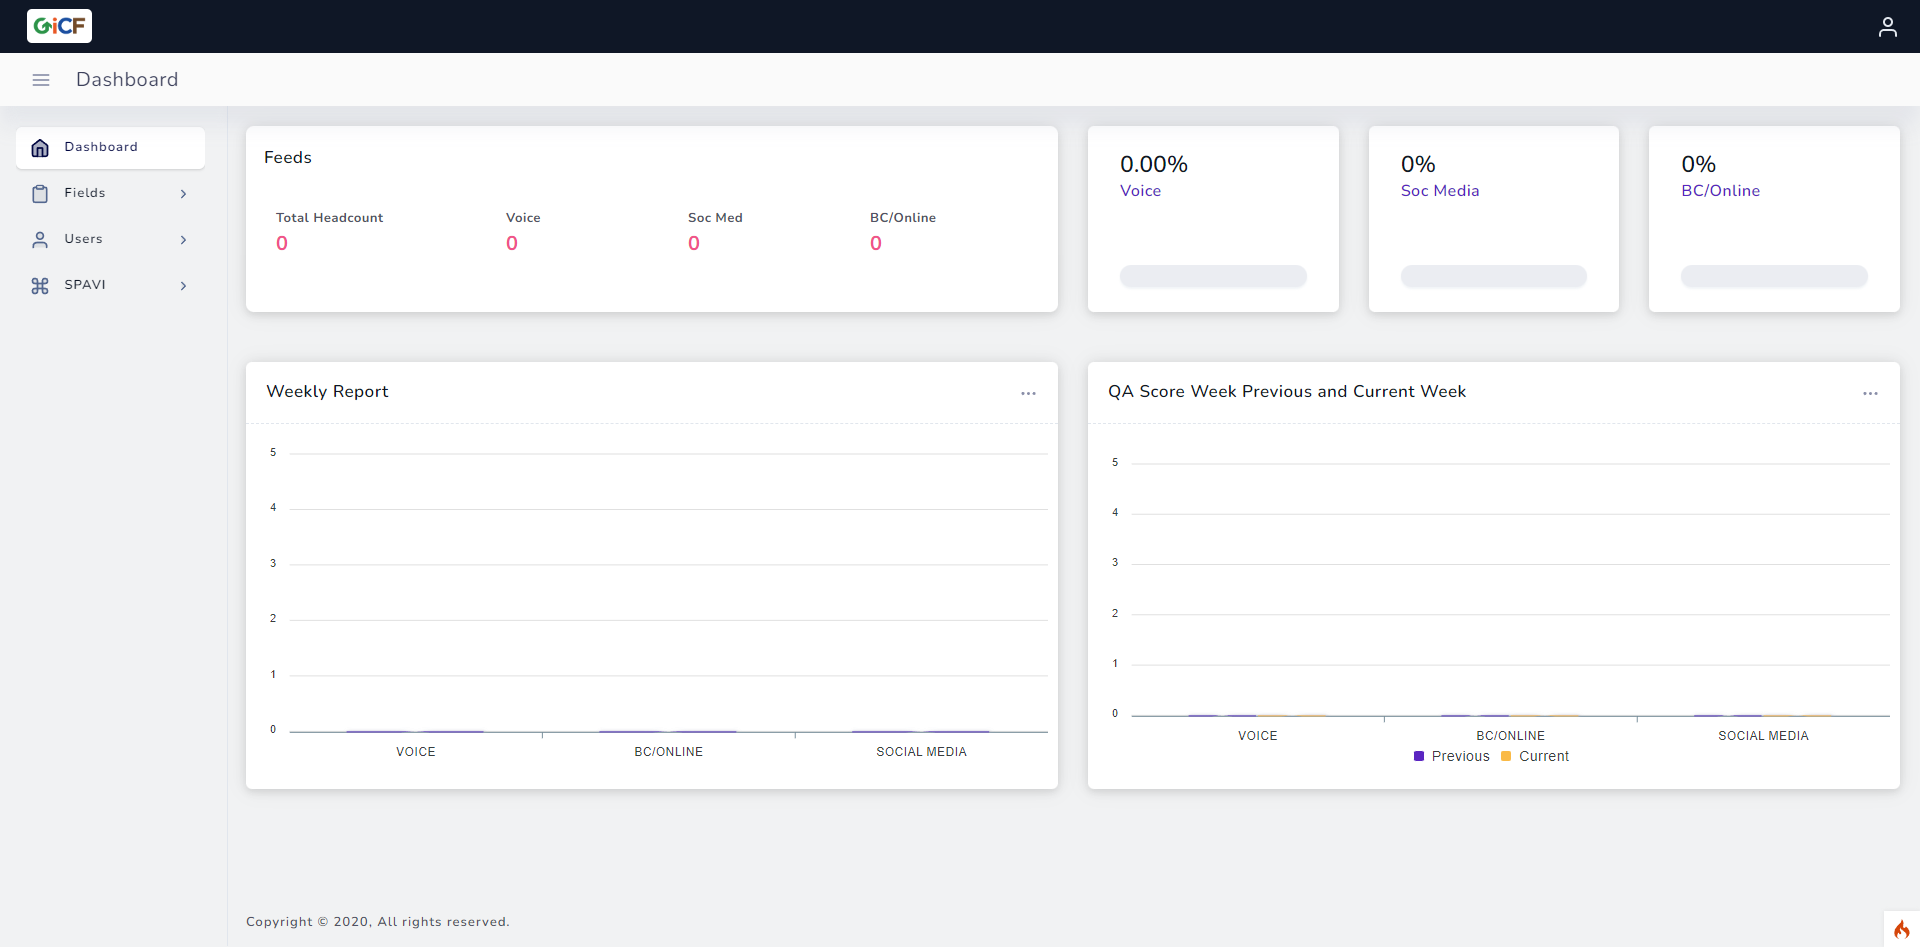Viewport: 1920px width, 947px height.
Task: Click the BC/Online progress bar
Action: [1773, 276]
